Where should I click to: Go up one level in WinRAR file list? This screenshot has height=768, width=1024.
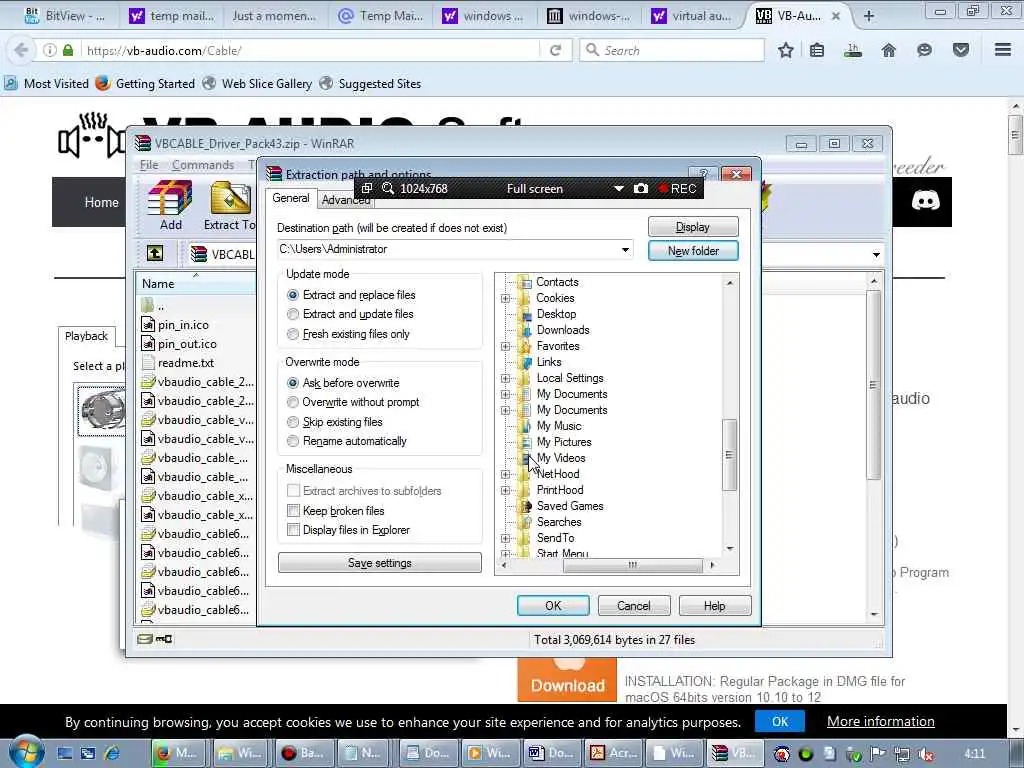155,253
